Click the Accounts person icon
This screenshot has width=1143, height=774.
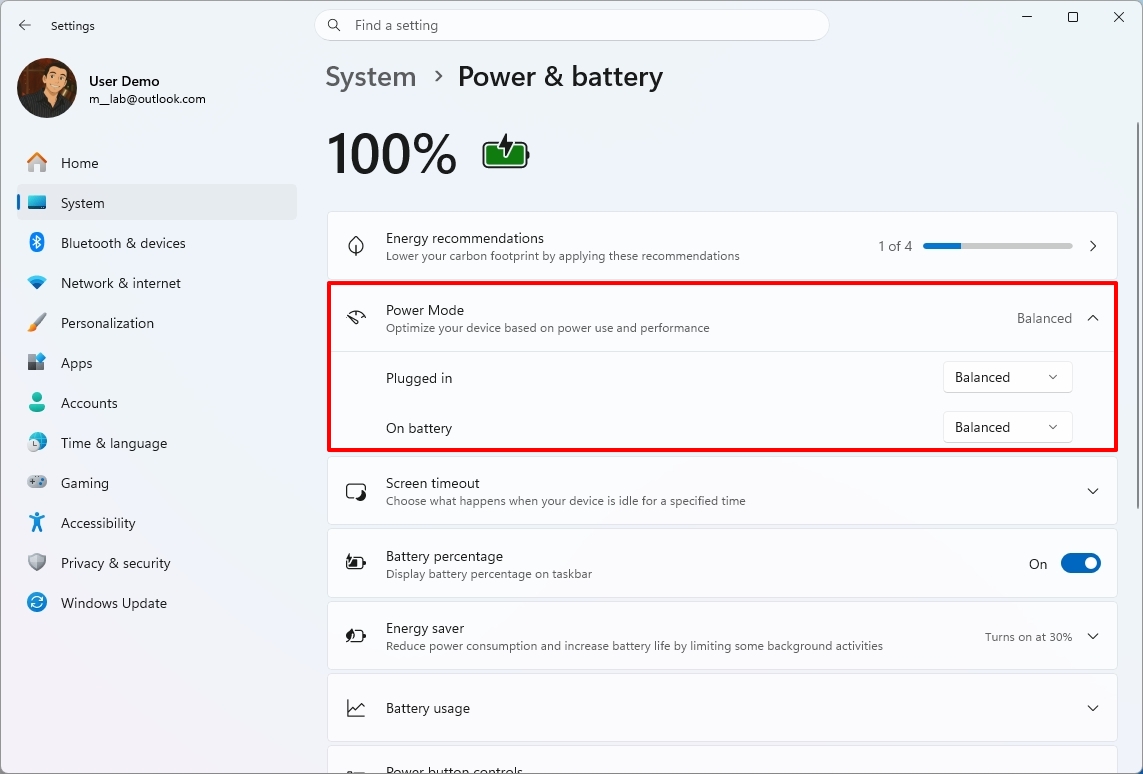tap(36, 402)
